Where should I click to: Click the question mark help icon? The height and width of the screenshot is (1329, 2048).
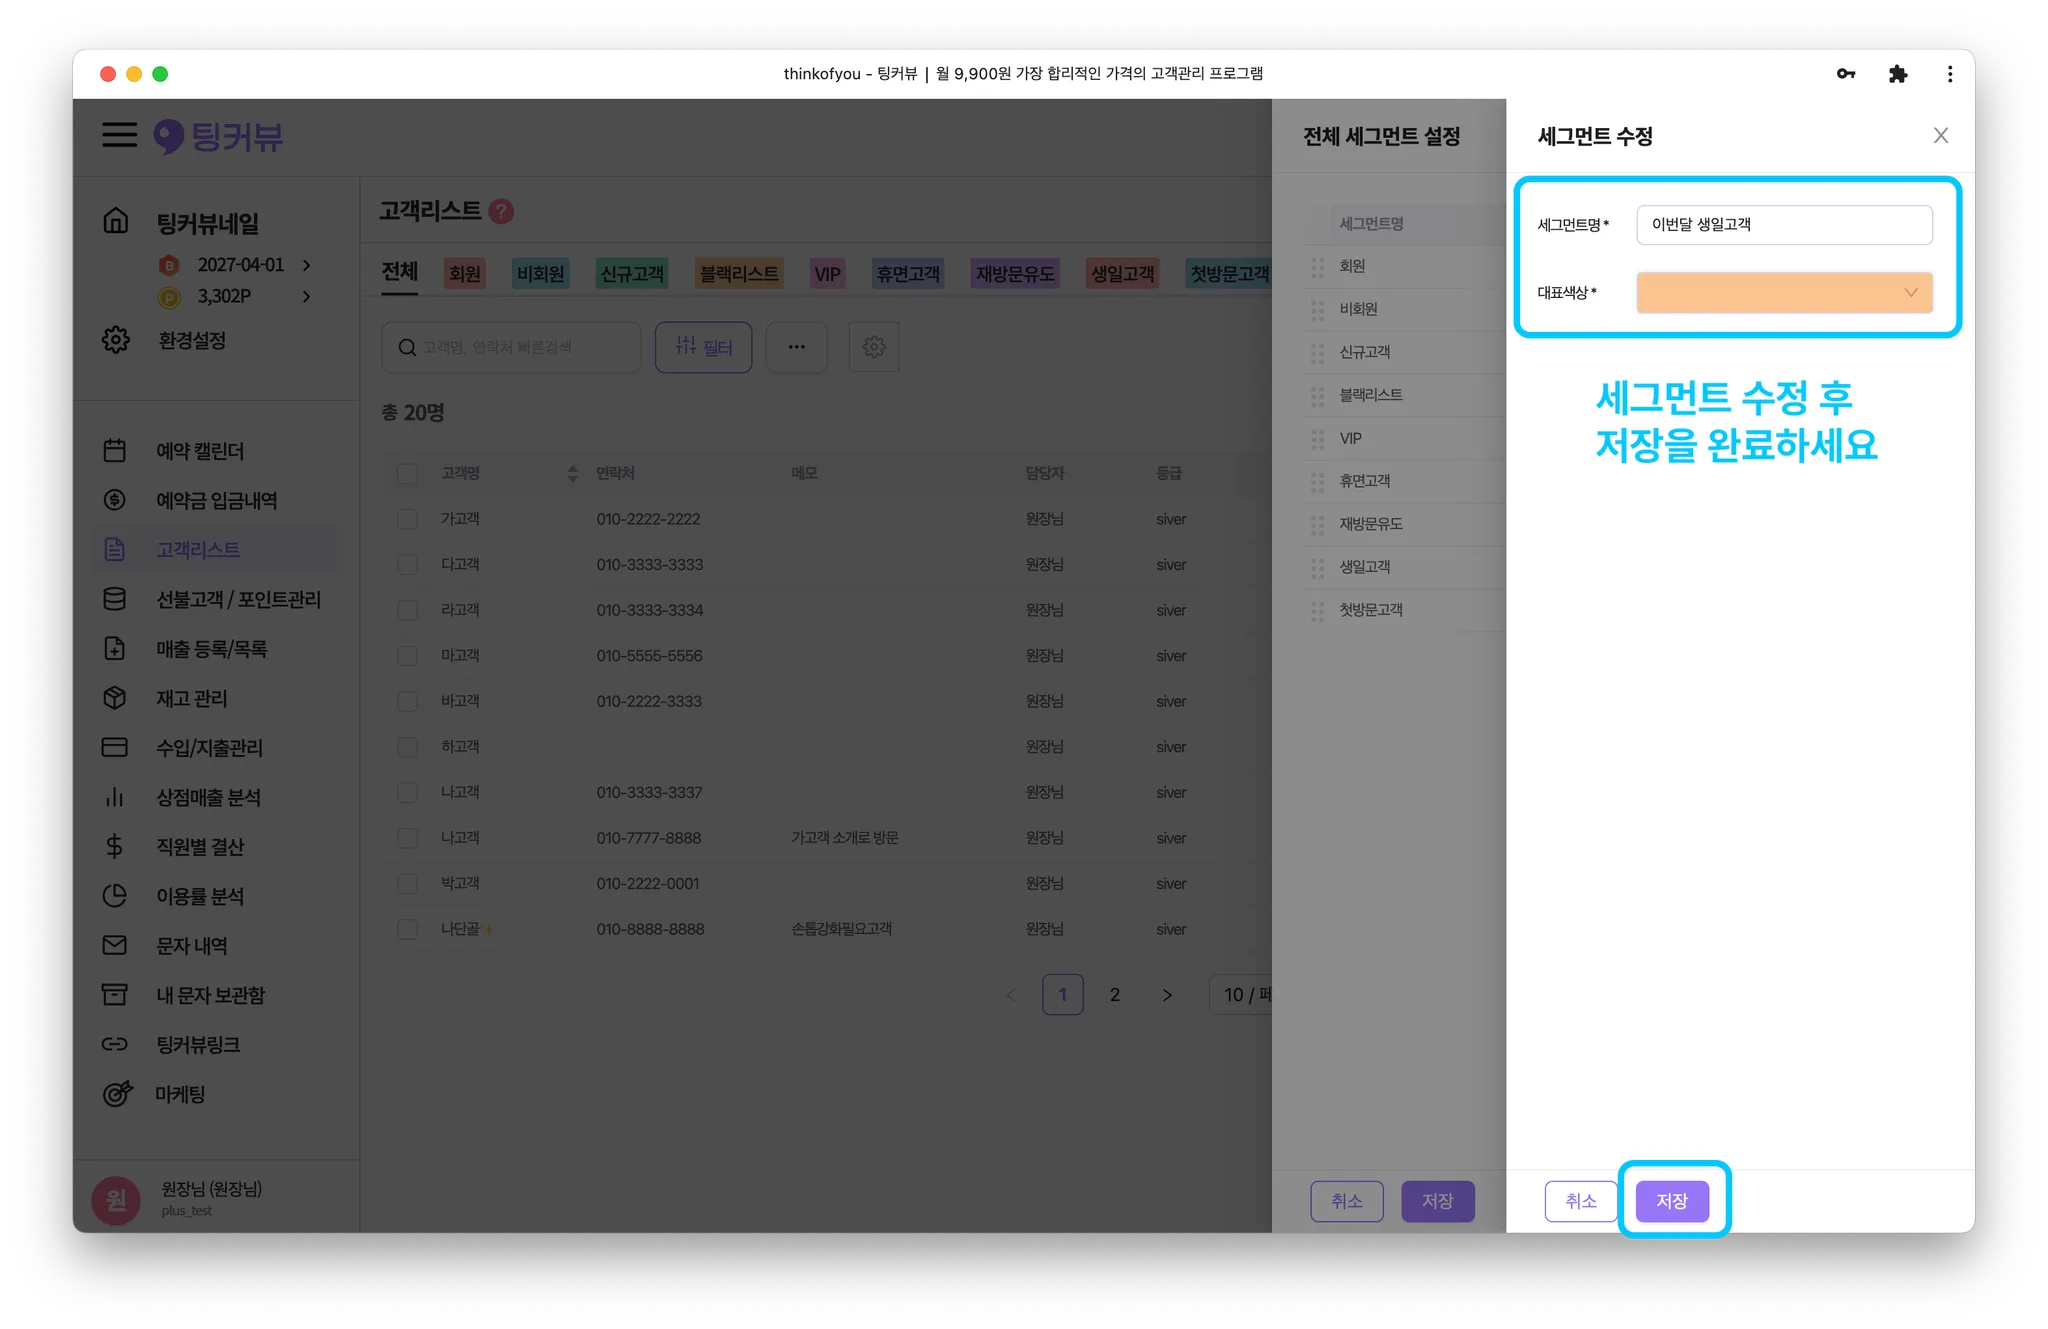pos(502,211)
